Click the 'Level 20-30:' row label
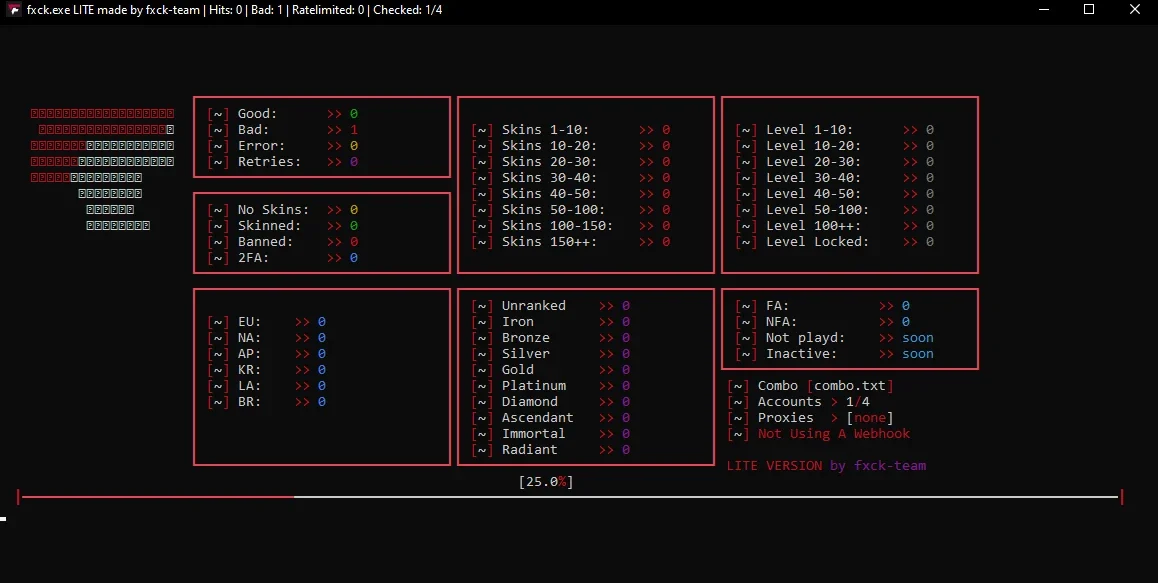The width and height of the screenshot is (1158, 583). 814,161
